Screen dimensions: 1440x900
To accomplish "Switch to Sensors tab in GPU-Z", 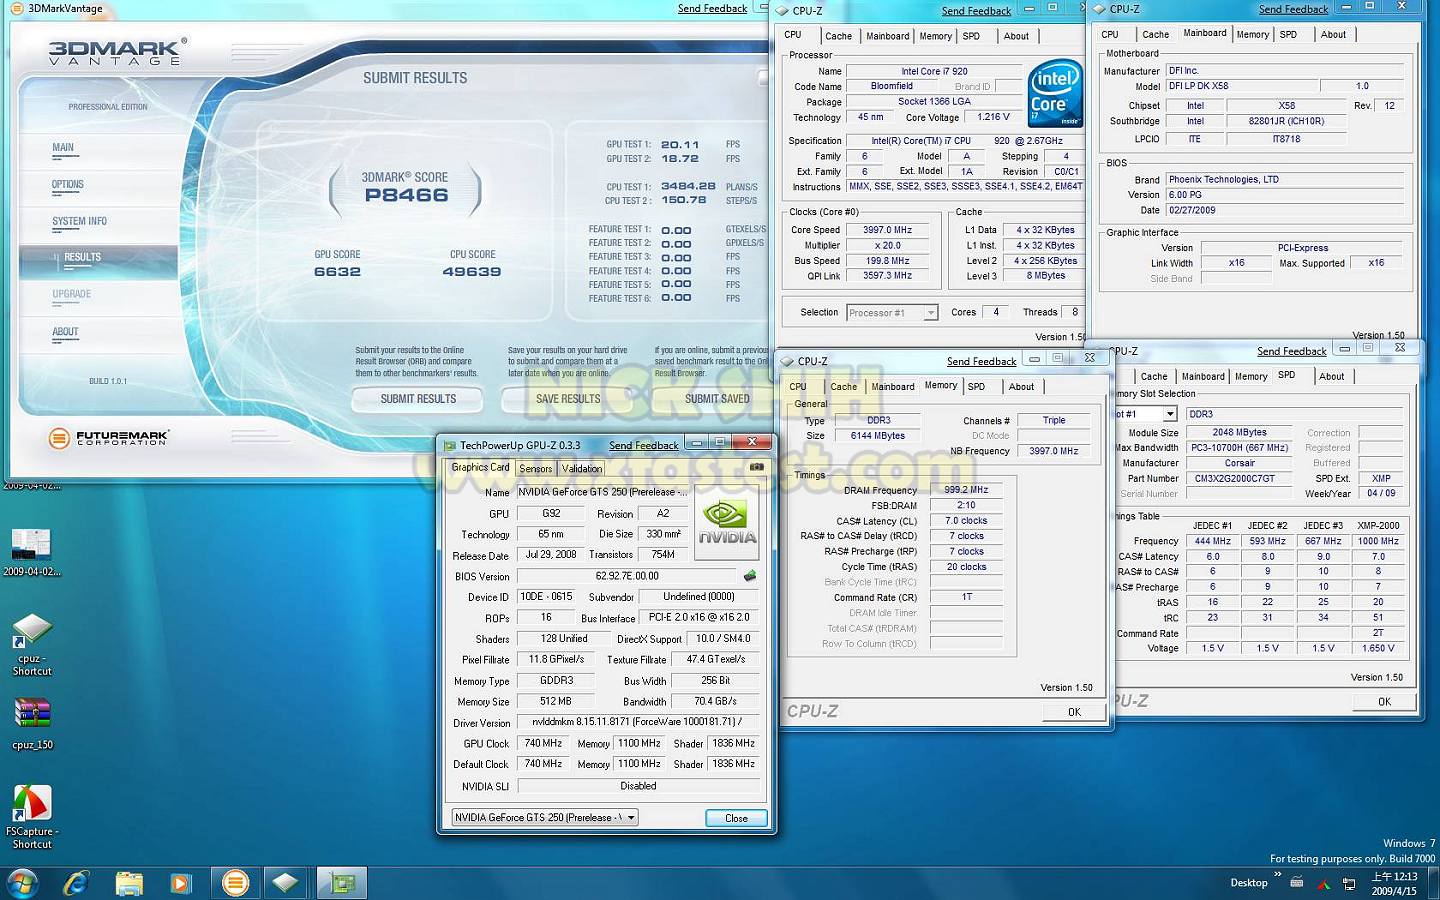I will pos(536,468).
